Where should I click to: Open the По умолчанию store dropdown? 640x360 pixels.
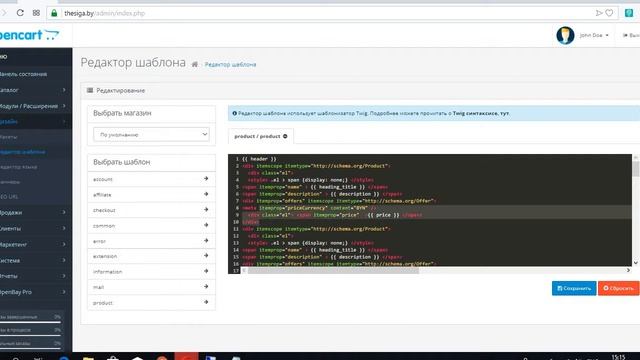[x=151, y=134]
